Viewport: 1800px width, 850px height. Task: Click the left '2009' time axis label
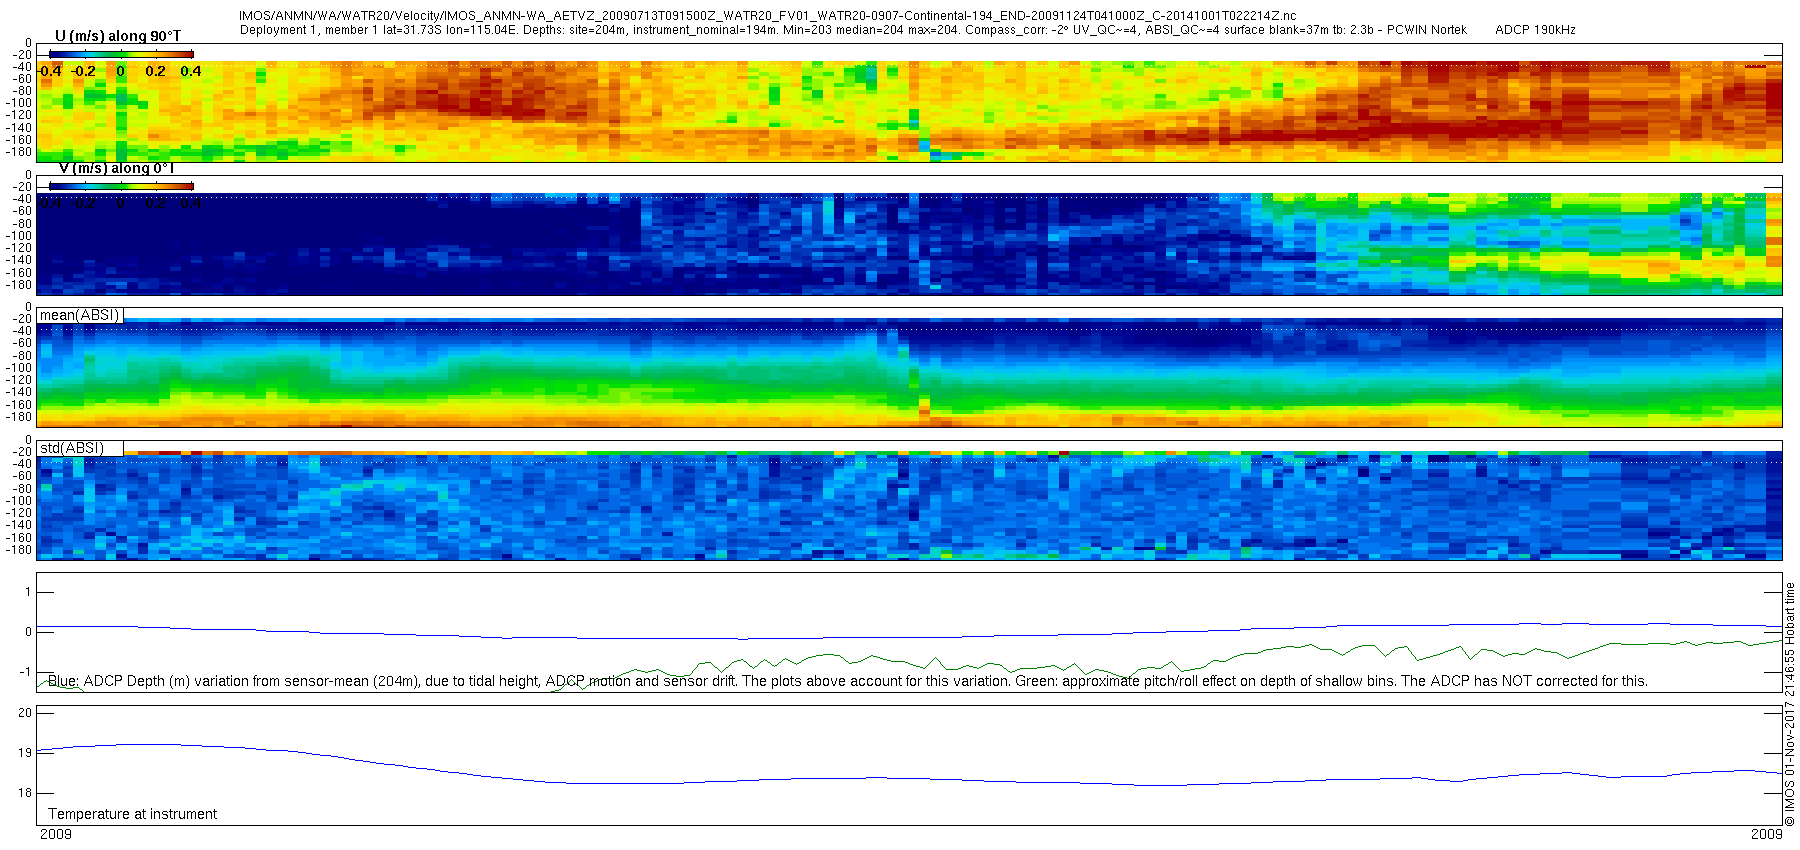[56, 834]
